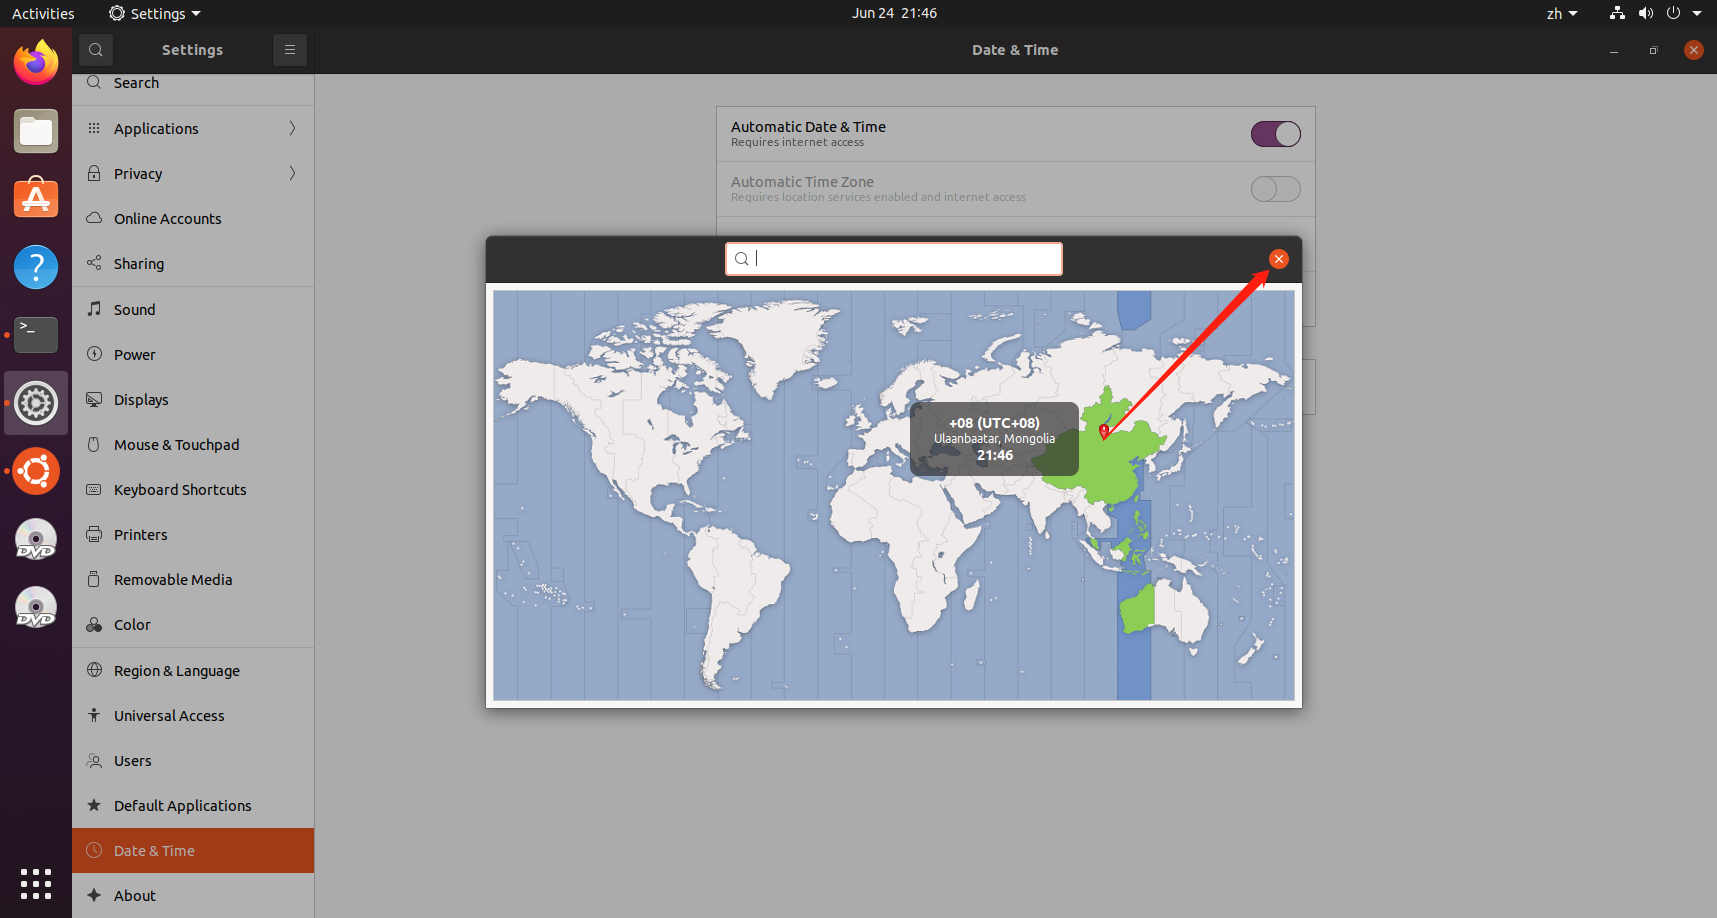The image size is (1717, 918).
Task: Toggle Automatic Time Zone switch
Action: (x=1275, y=189)
